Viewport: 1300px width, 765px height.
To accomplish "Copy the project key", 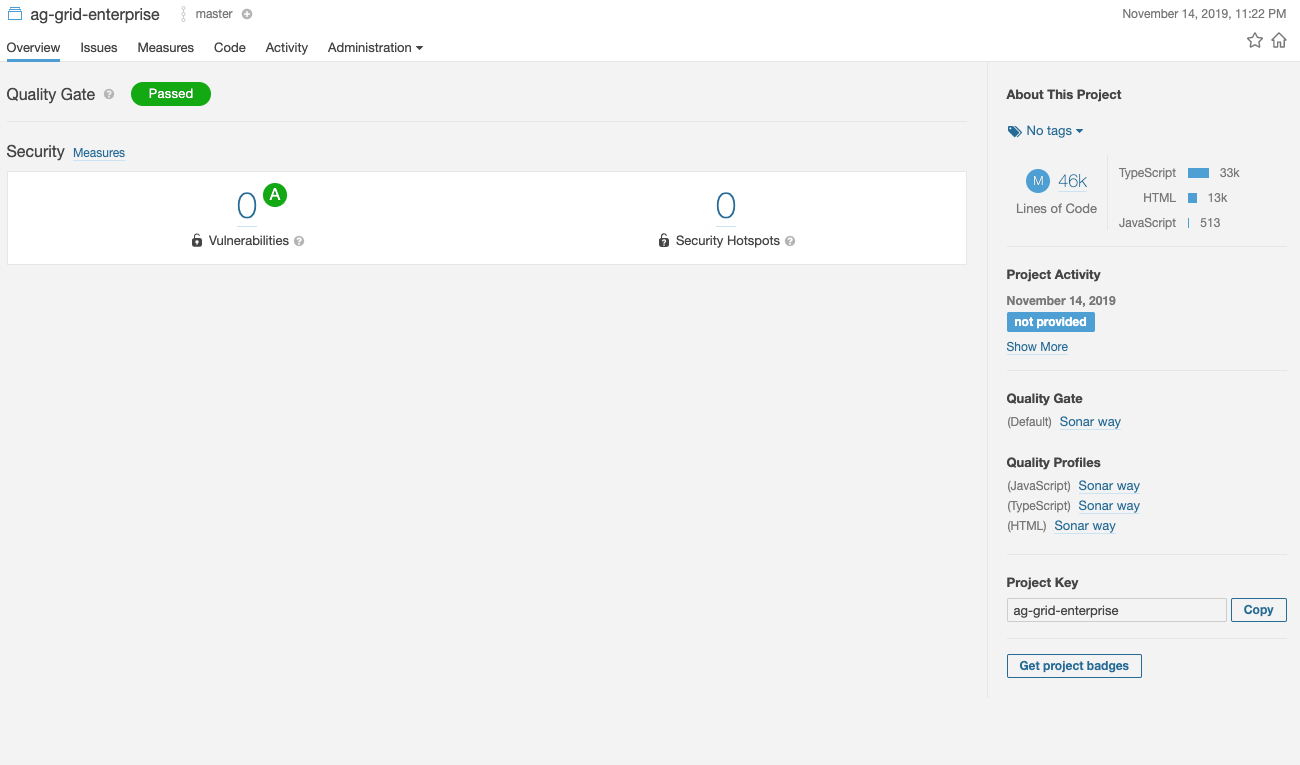I will pyautogui.click(x=1258, y=610).
